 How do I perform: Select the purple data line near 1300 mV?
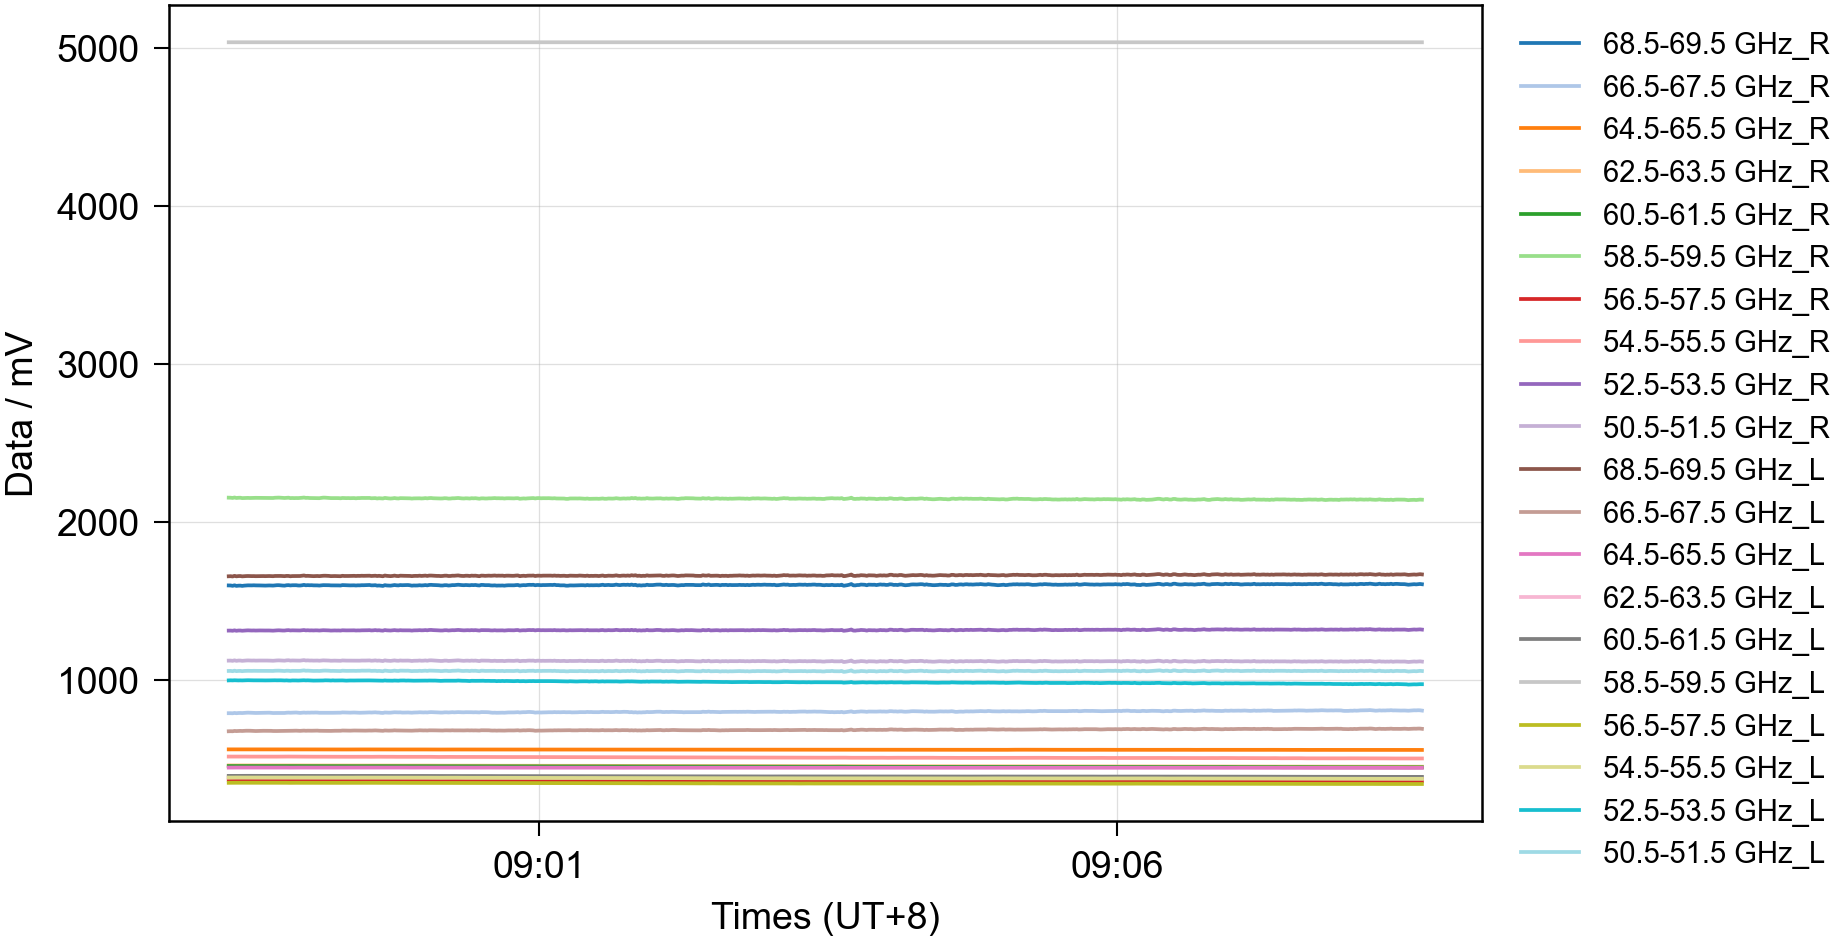[825, 630]
